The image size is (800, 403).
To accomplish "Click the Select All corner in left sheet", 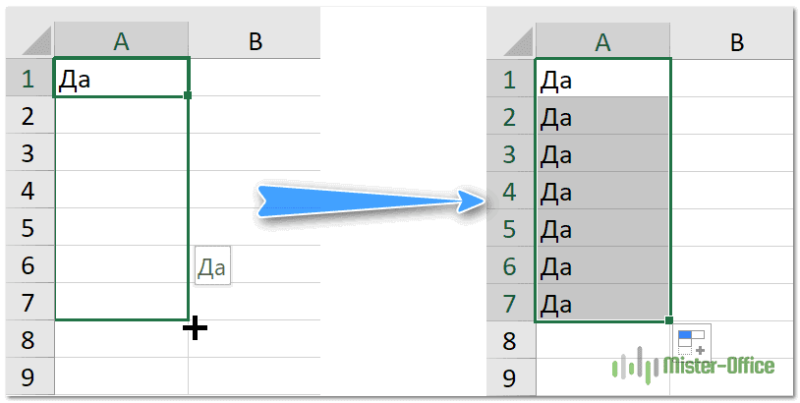I will 30,40.
